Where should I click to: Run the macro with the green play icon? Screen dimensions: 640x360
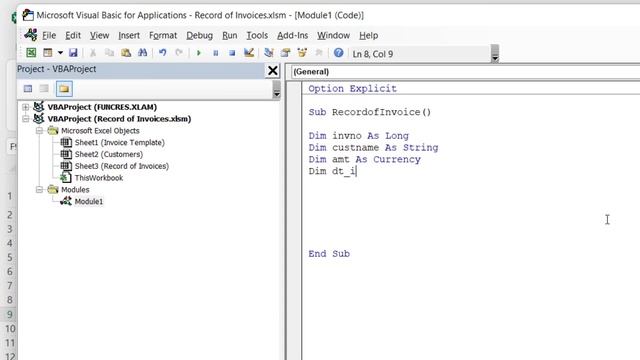click(199, 53)
